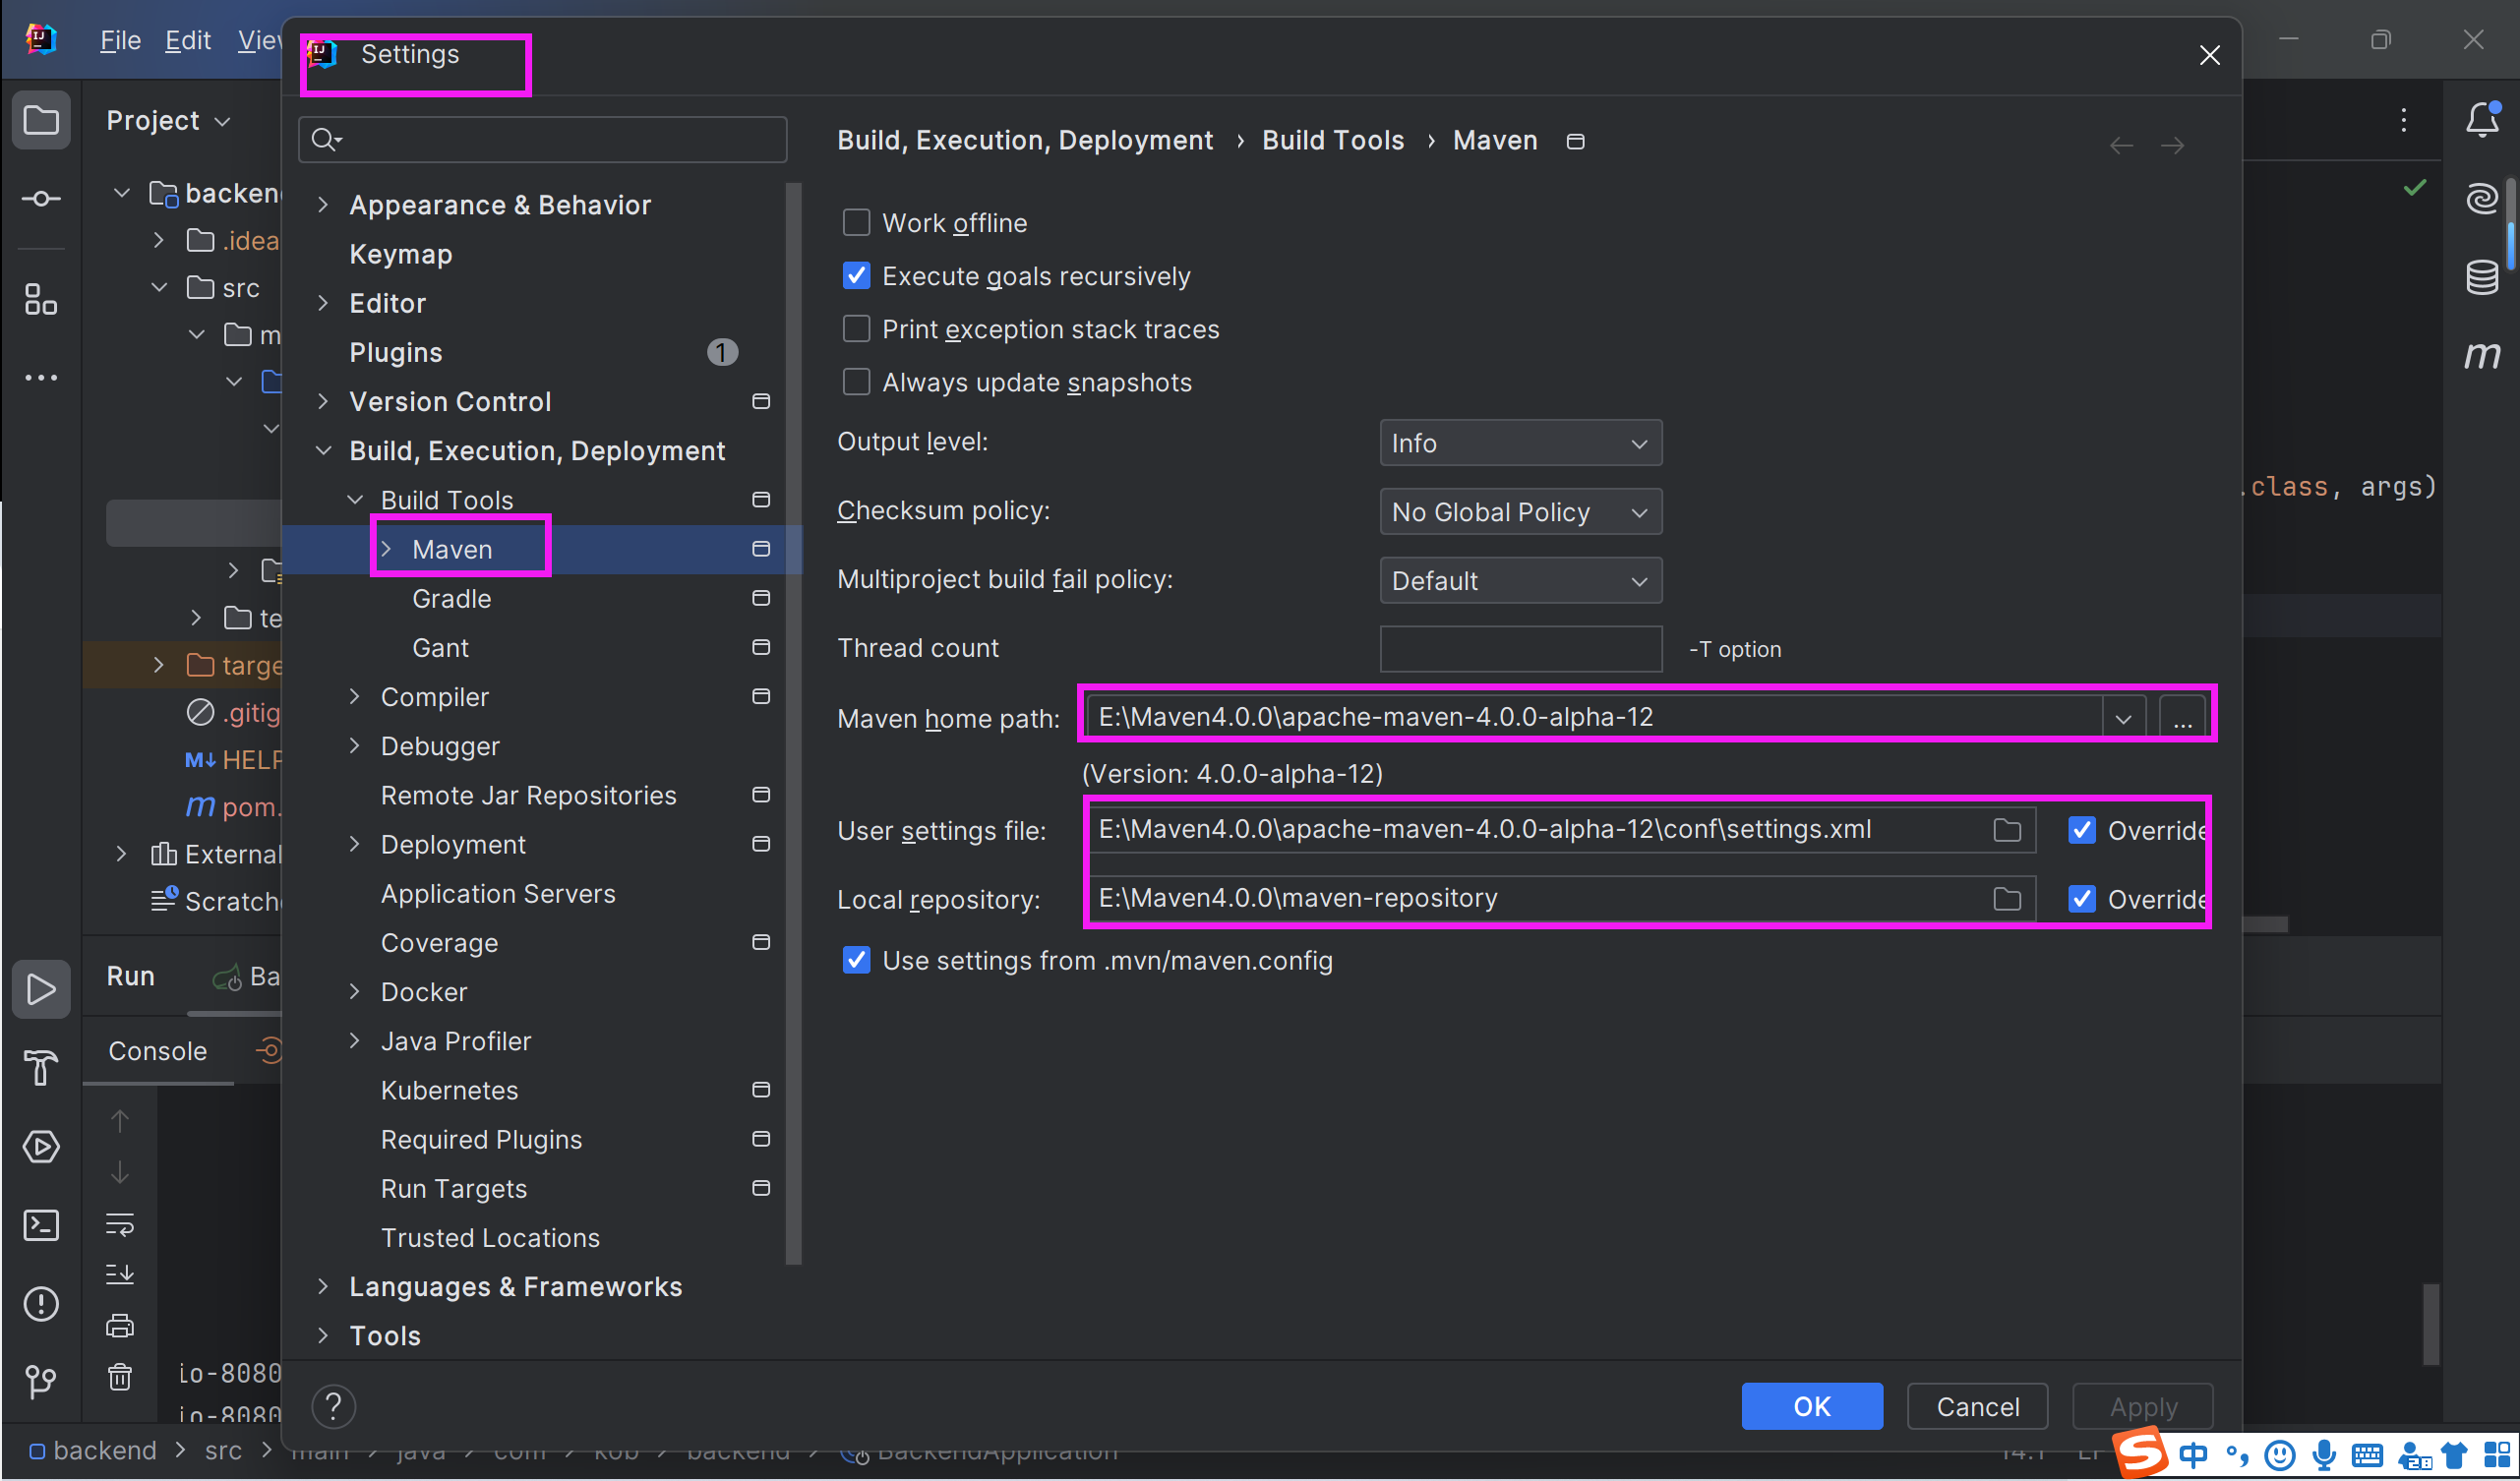The width and height of the screenshot is (2520, 1481).
Task: Click the console Scroll to End icon
Action: pyautogui.click(x=120, y=1274)
